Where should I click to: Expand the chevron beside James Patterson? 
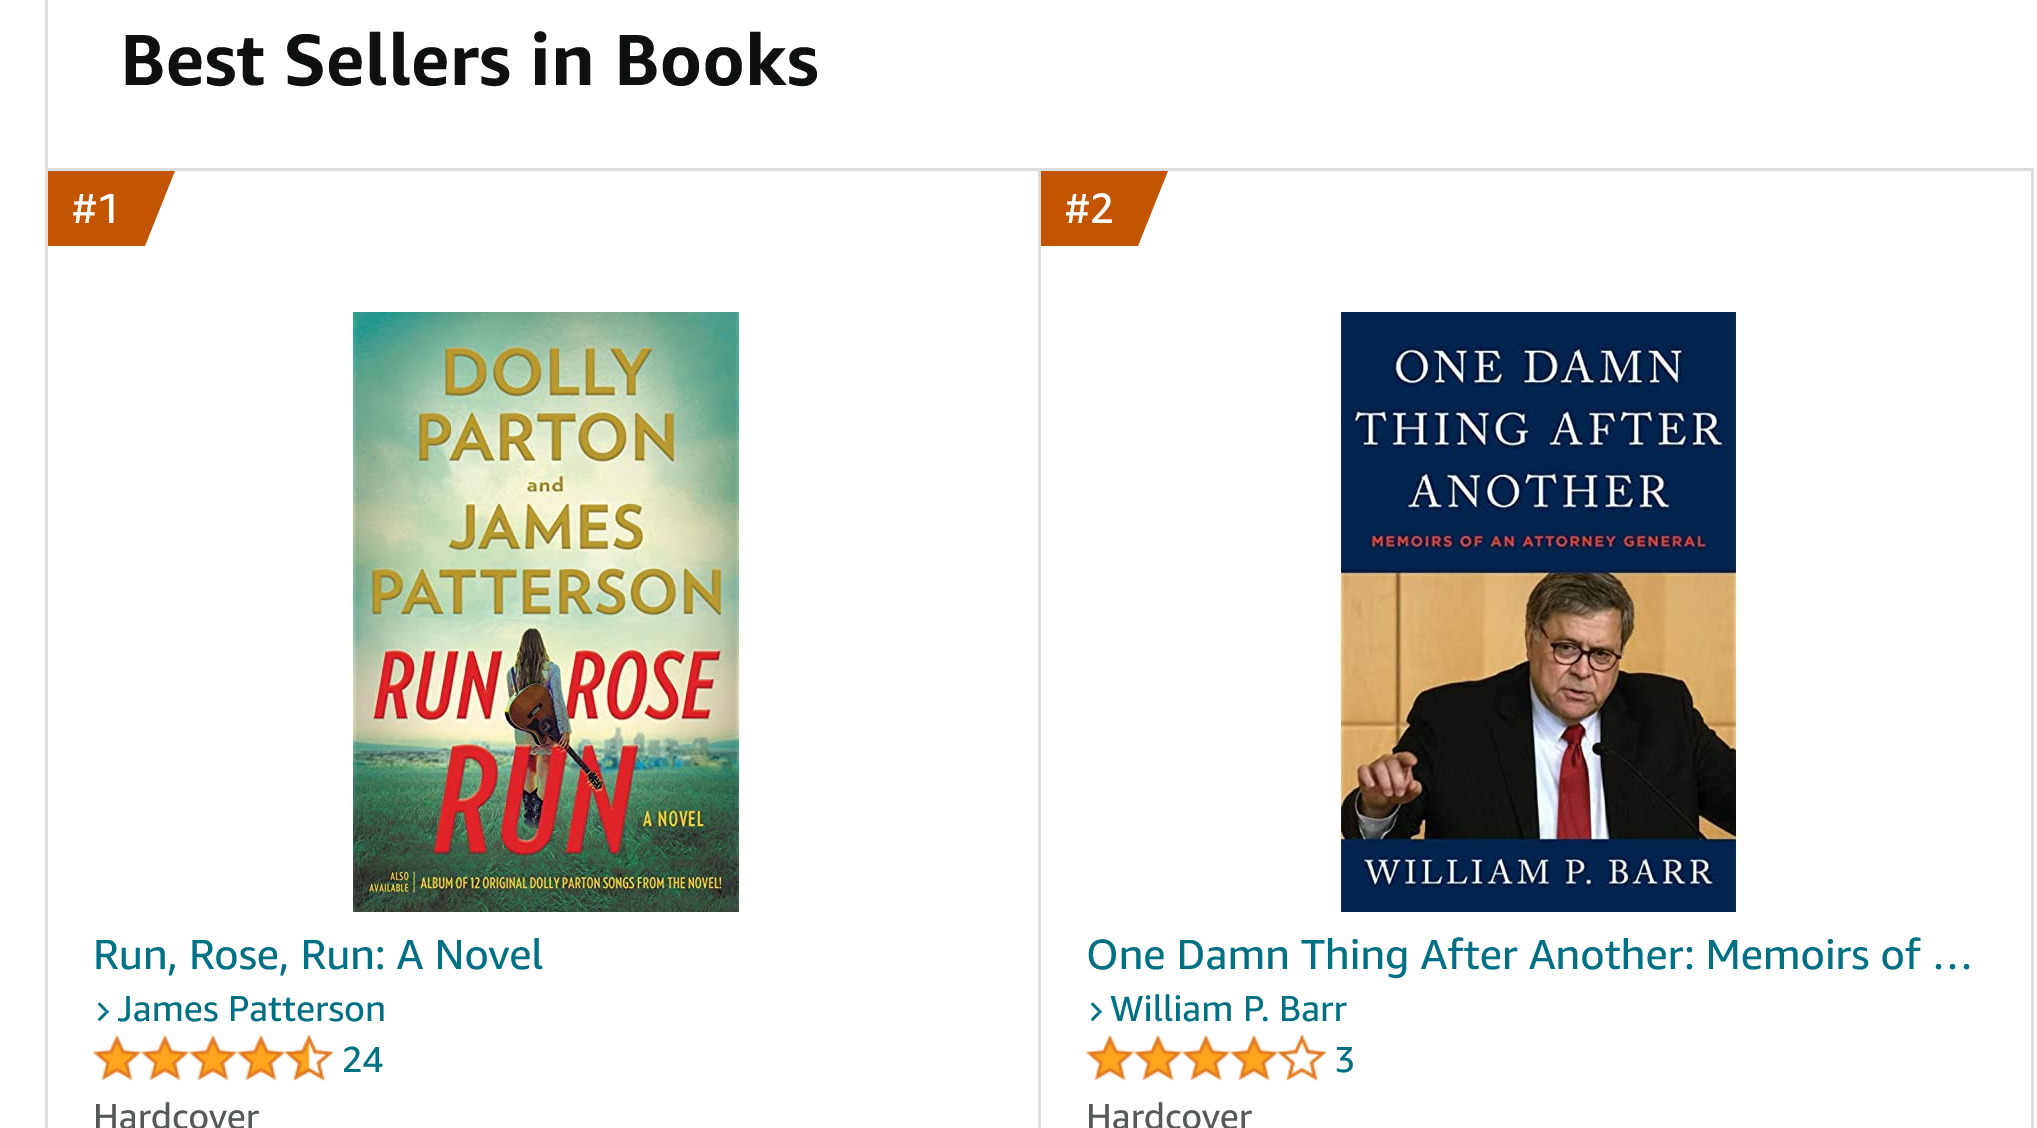point(102,1012)
